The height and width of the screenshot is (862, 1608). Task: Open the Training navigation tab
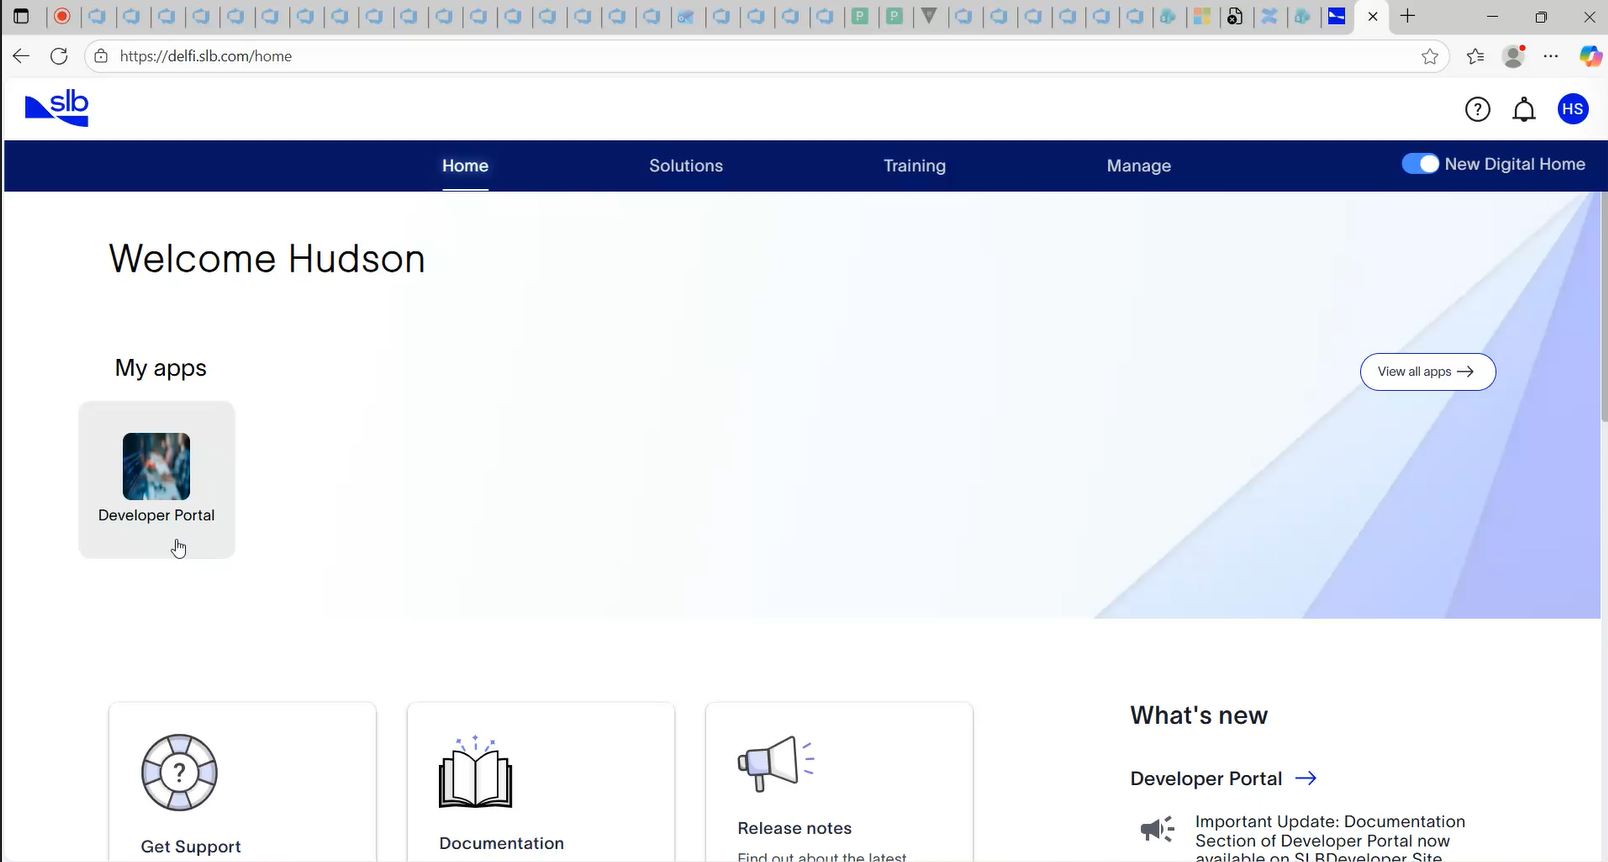pos(914,166)
